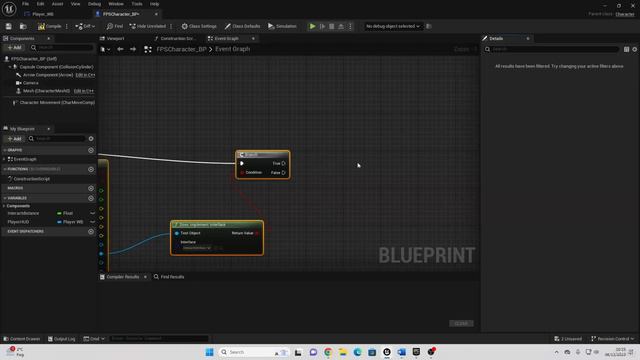
Task: Navigate back with the left arrow
Action: pos(120,49)
